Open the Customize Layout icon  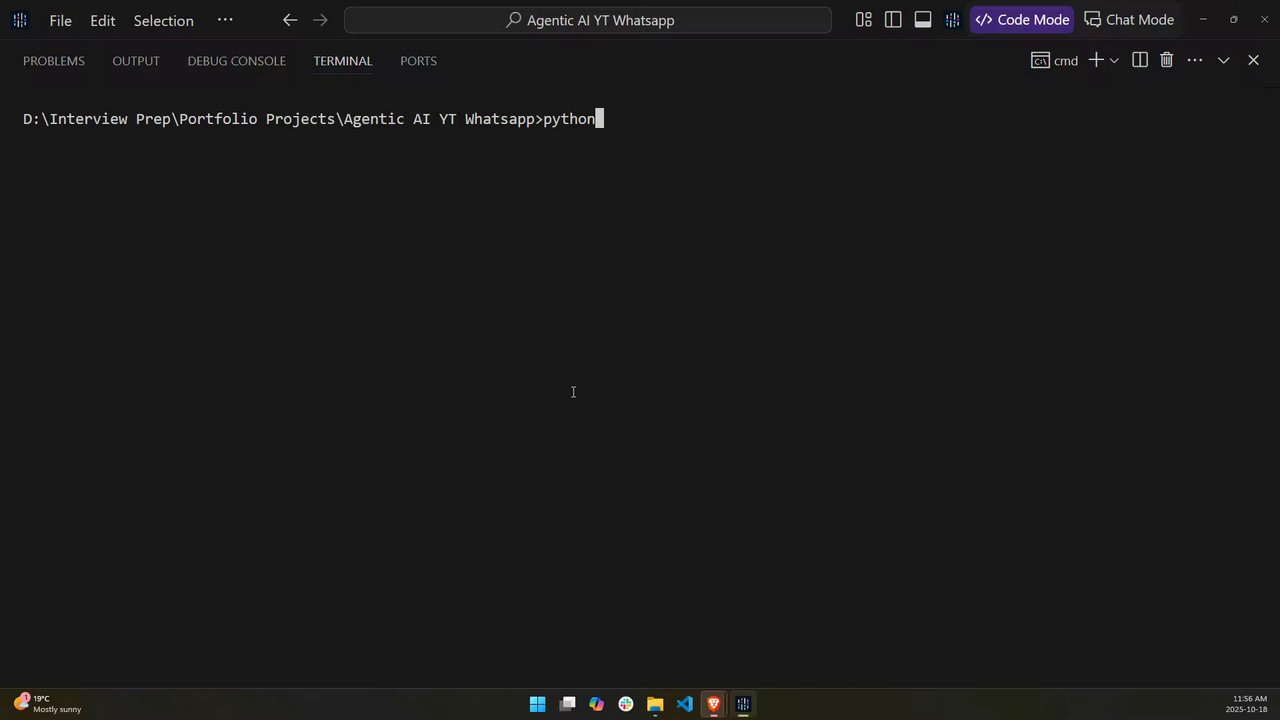[864, 20]
